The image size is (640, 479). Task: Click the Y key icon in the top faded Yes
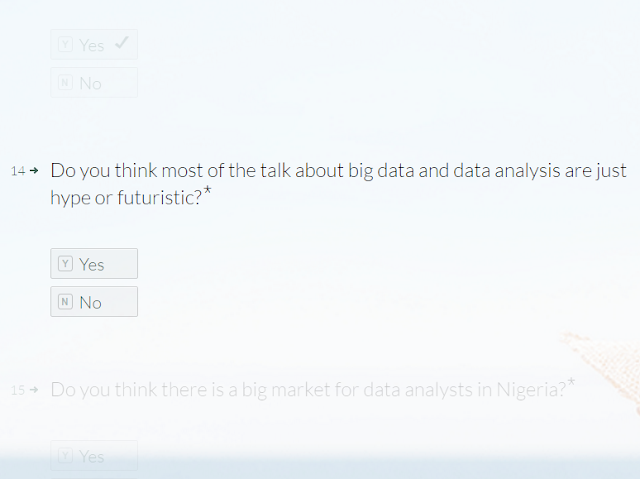click(x=66, y=45)
